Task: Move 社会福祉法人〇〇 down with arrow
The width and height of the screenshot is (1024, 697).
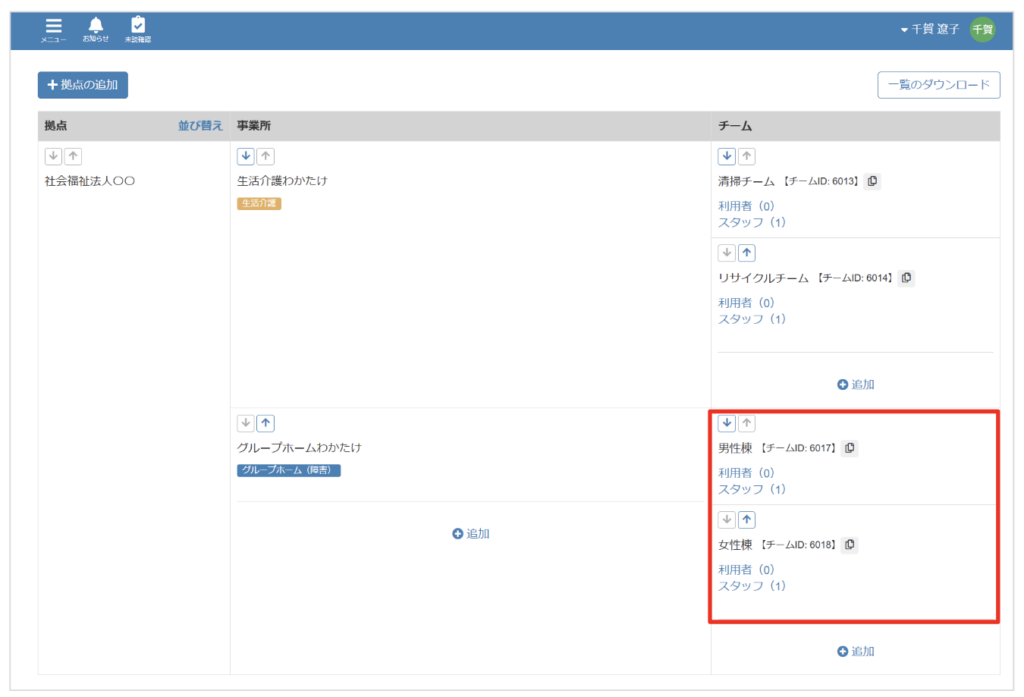Action: tap(54, 156)
